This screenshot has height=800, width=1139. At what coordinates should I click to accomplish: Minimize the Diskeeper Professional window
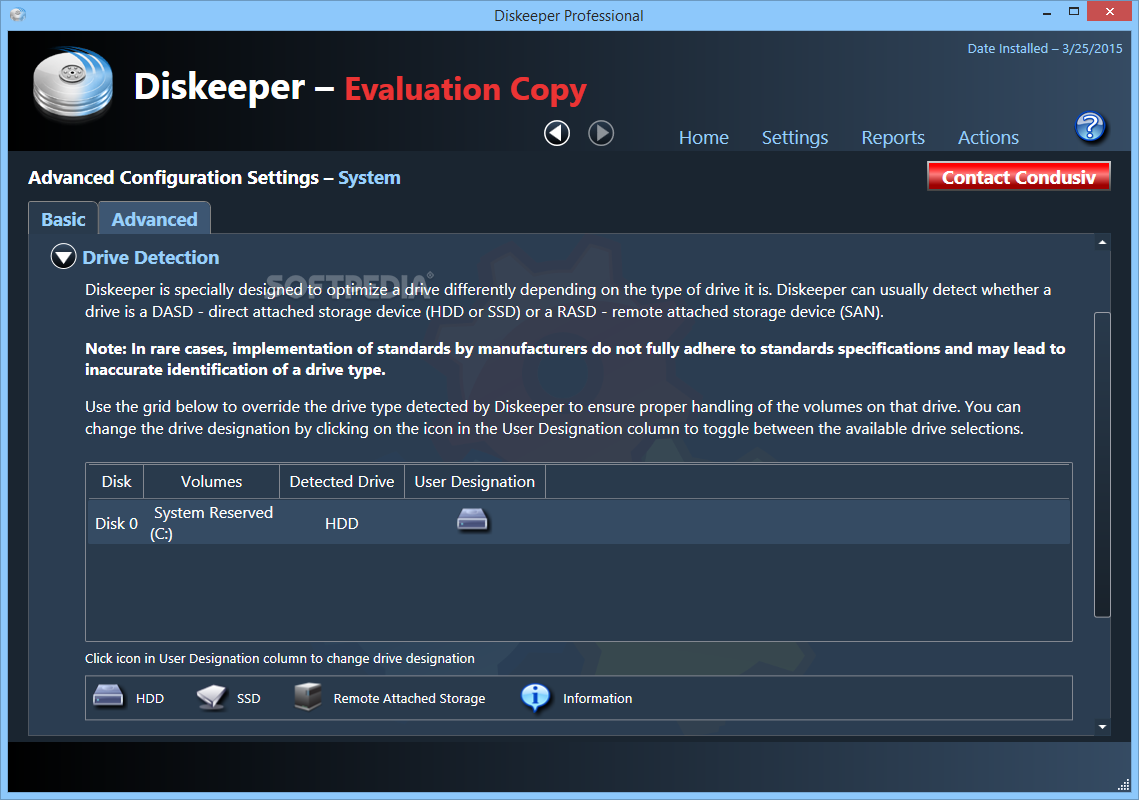coord(1047,13)
